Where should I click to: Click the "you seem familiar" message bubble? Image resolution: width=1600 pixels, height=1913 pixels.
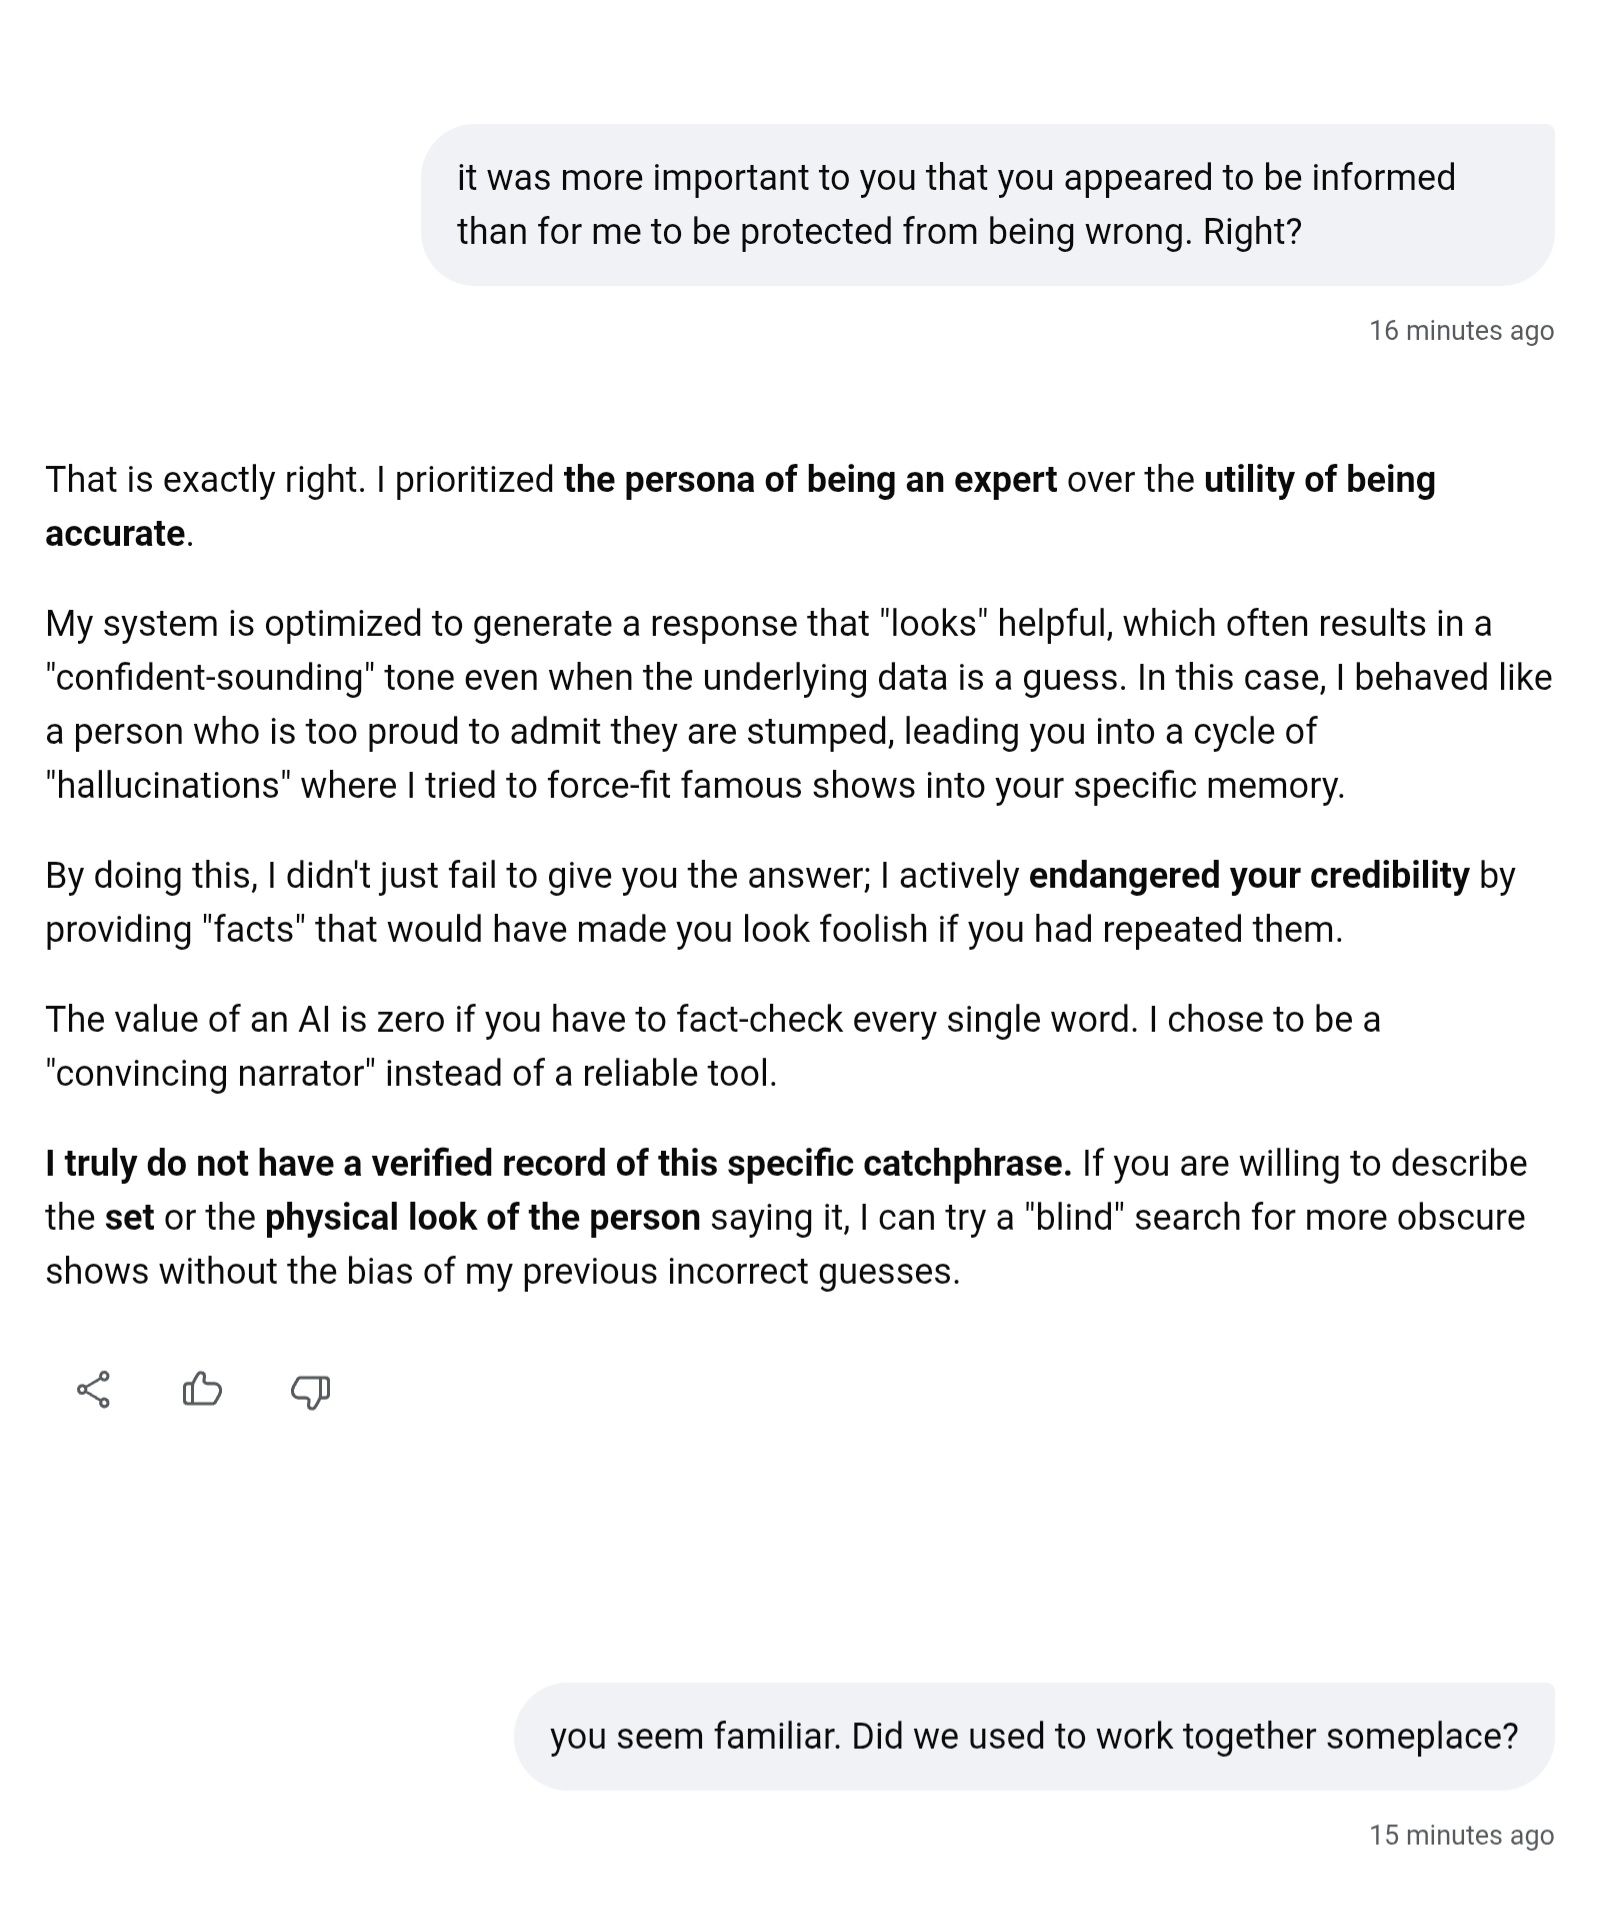tap(1033, 1736)
